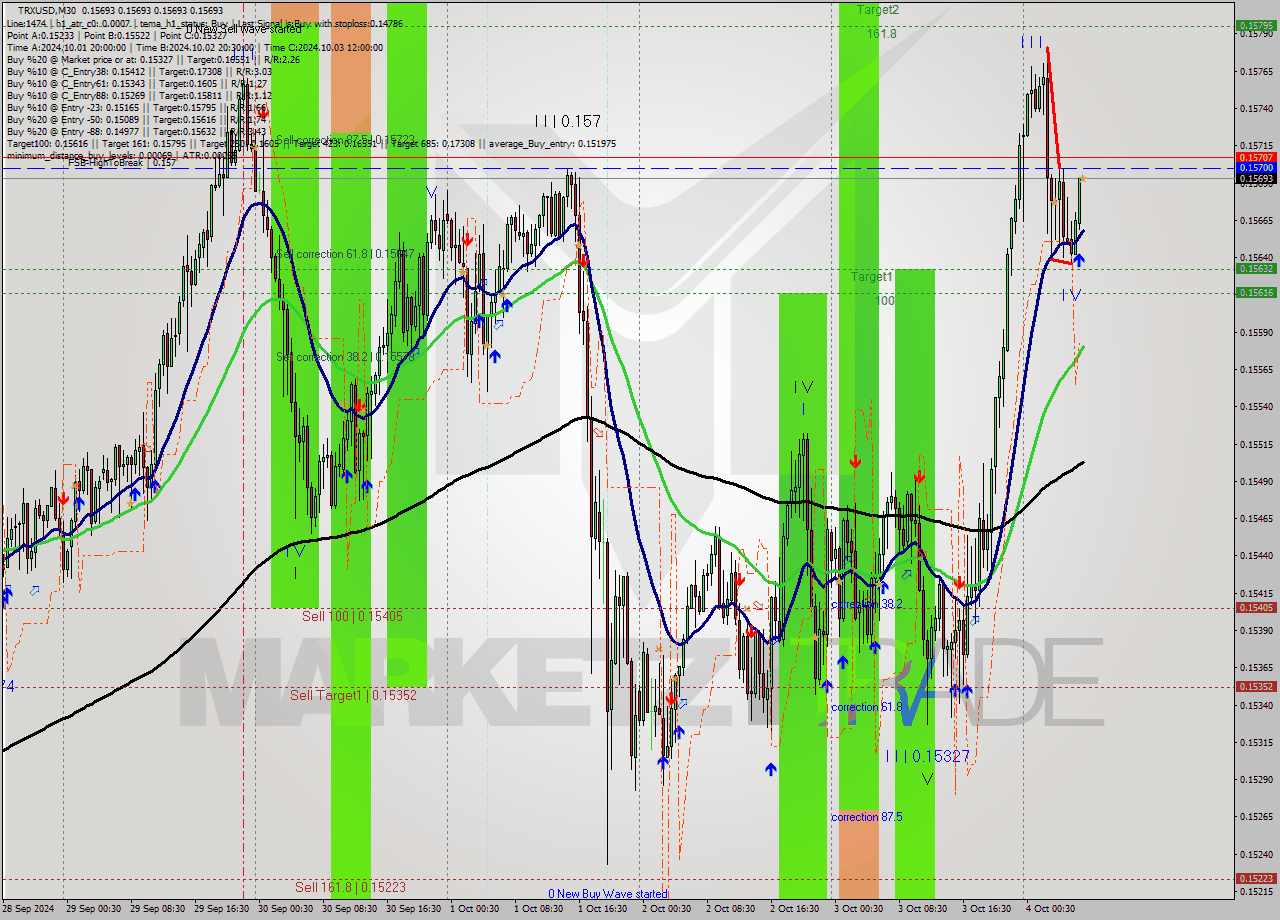Click the green 0.15616 level label

pos(1256,292)
